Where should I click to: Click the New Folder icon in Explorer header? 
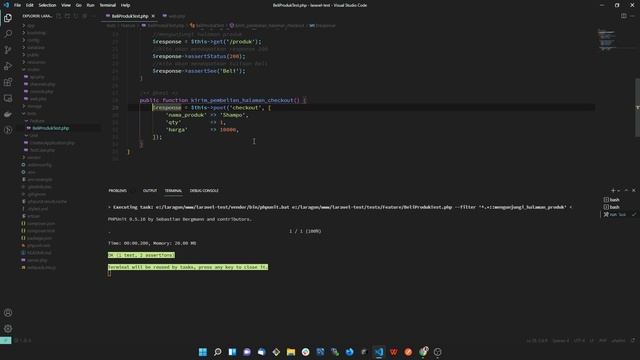tap(67, 16)
